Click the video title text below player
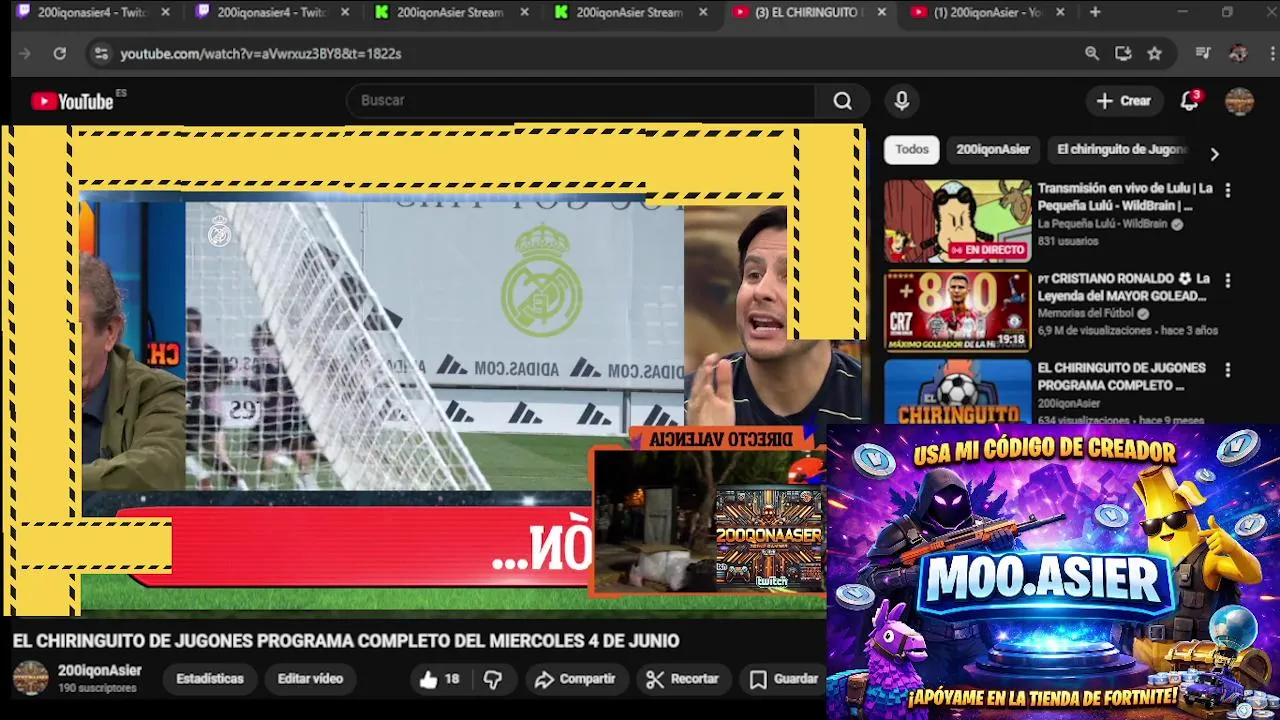The image size is (1280, 720). click(x=346, y=641)
